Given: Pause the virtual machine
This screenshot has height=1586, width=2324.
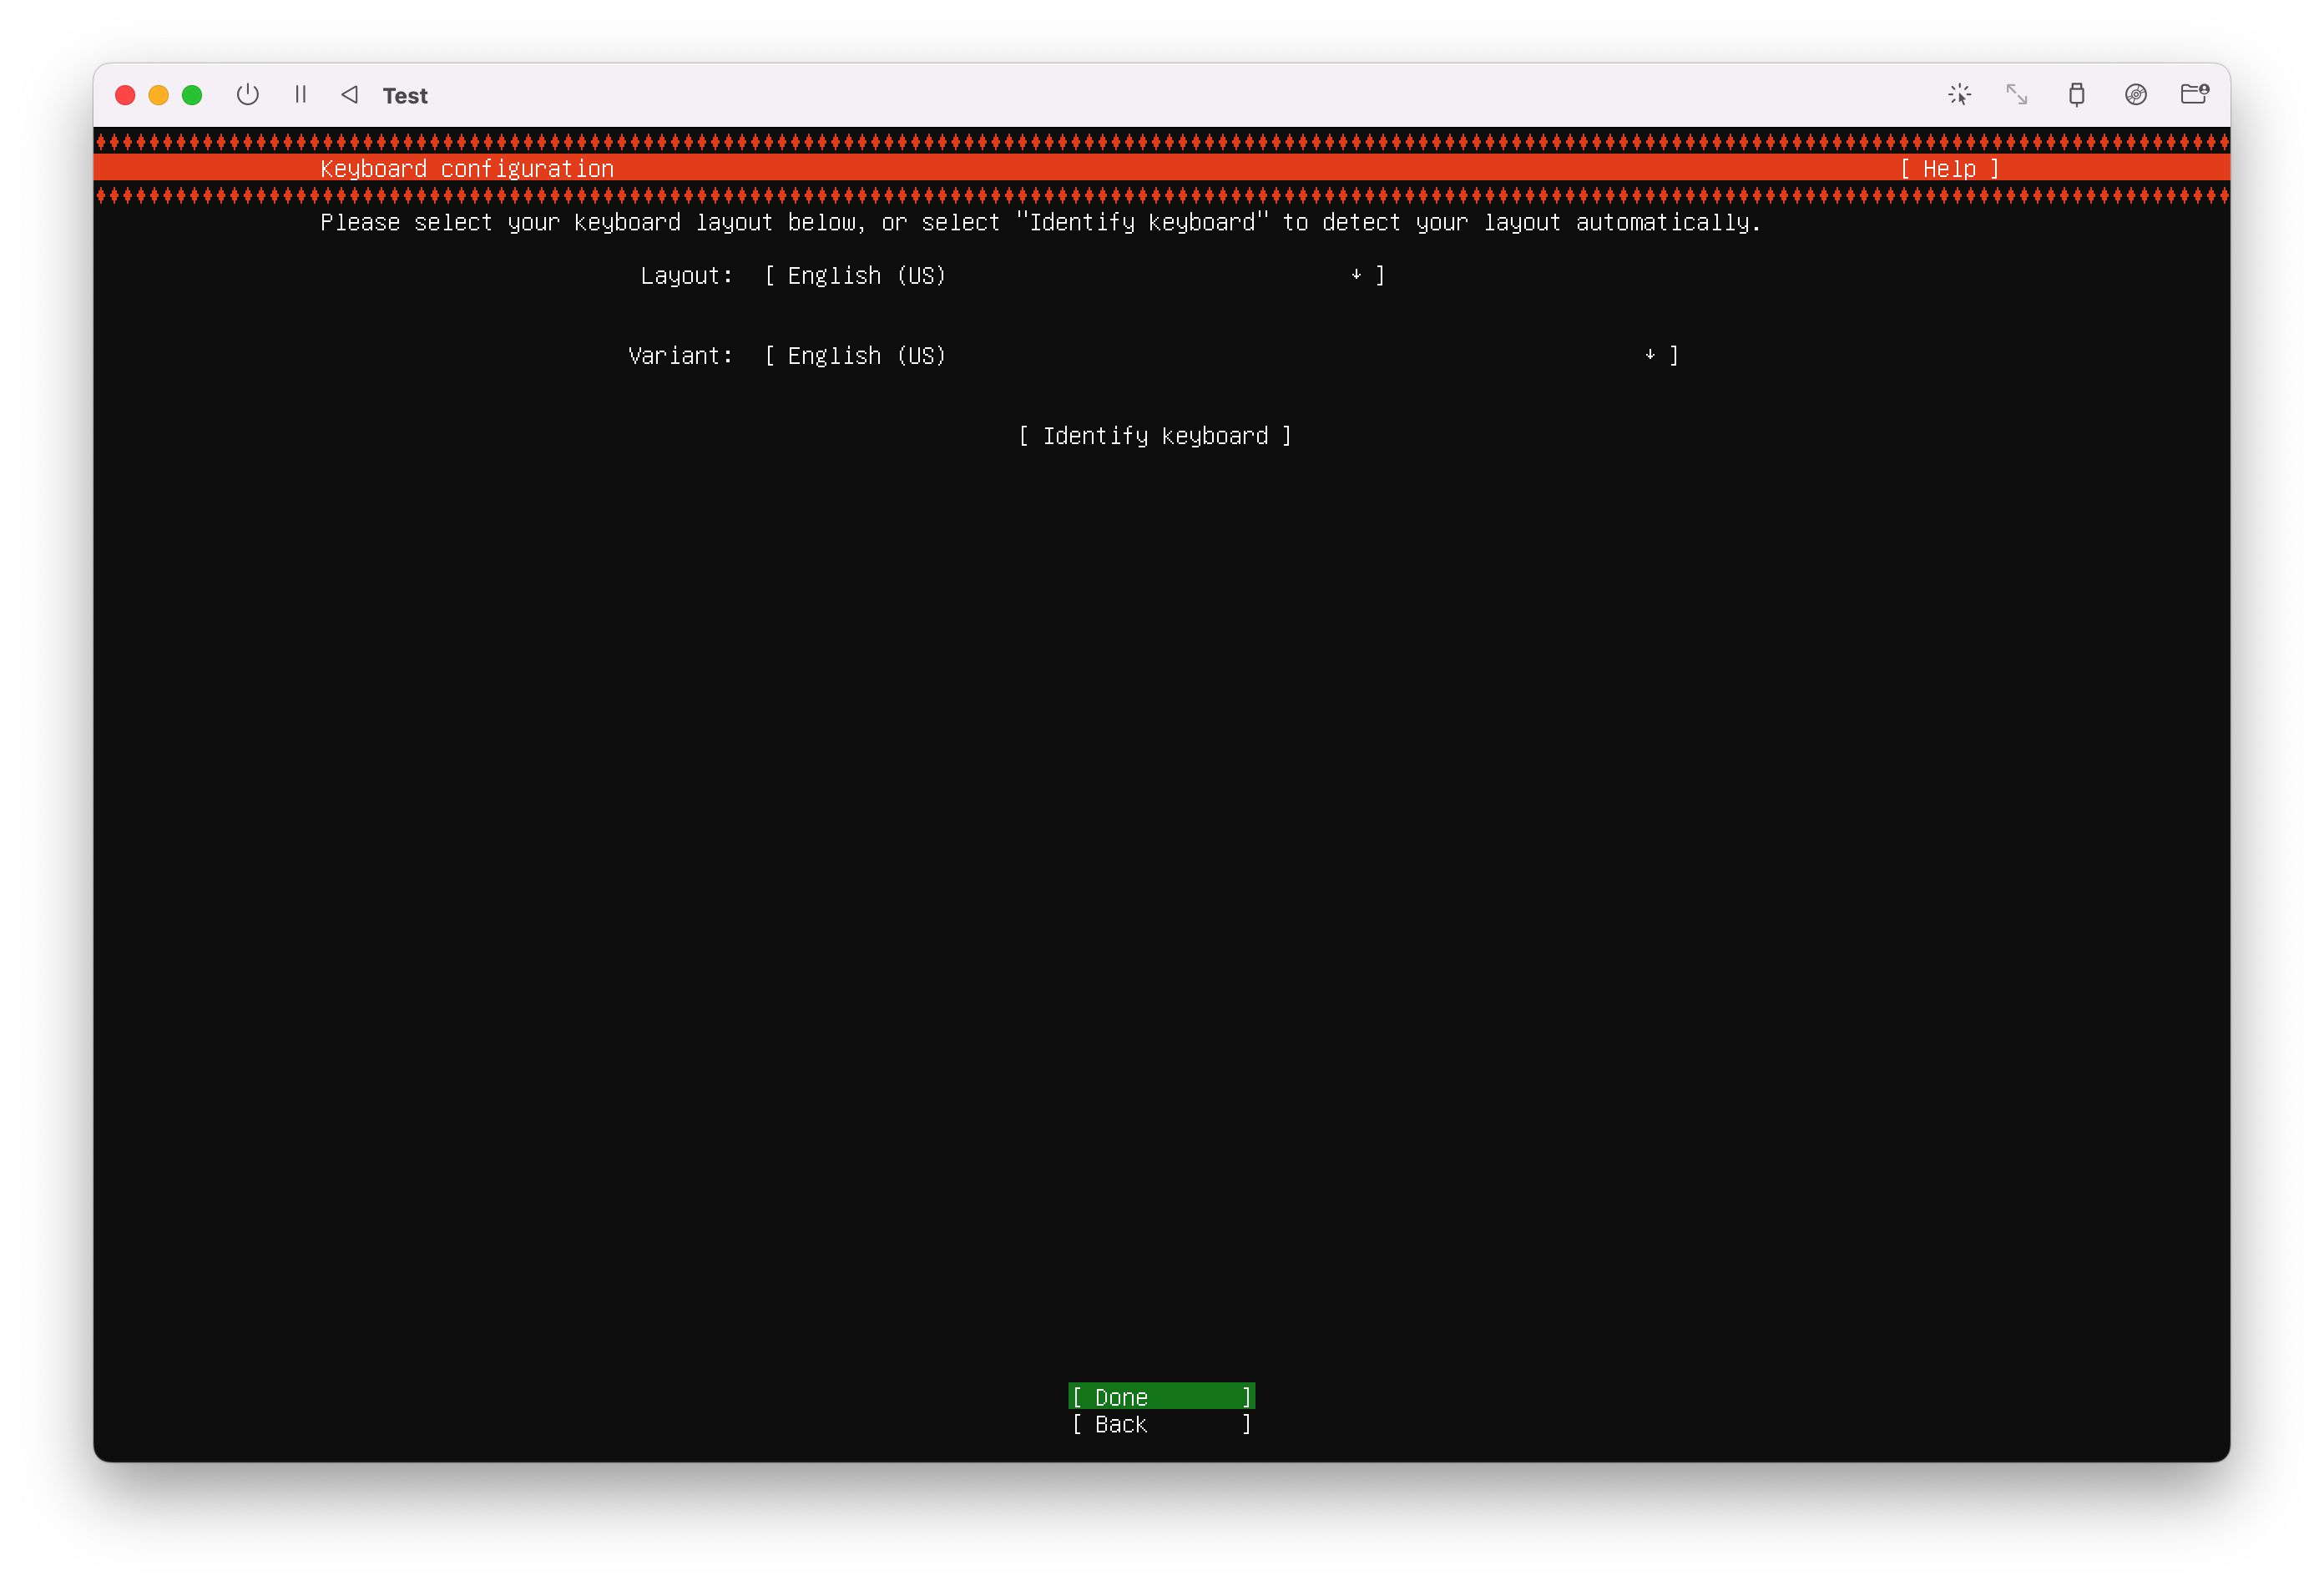Looking at the screenshot, I should (x=300, y=95).
